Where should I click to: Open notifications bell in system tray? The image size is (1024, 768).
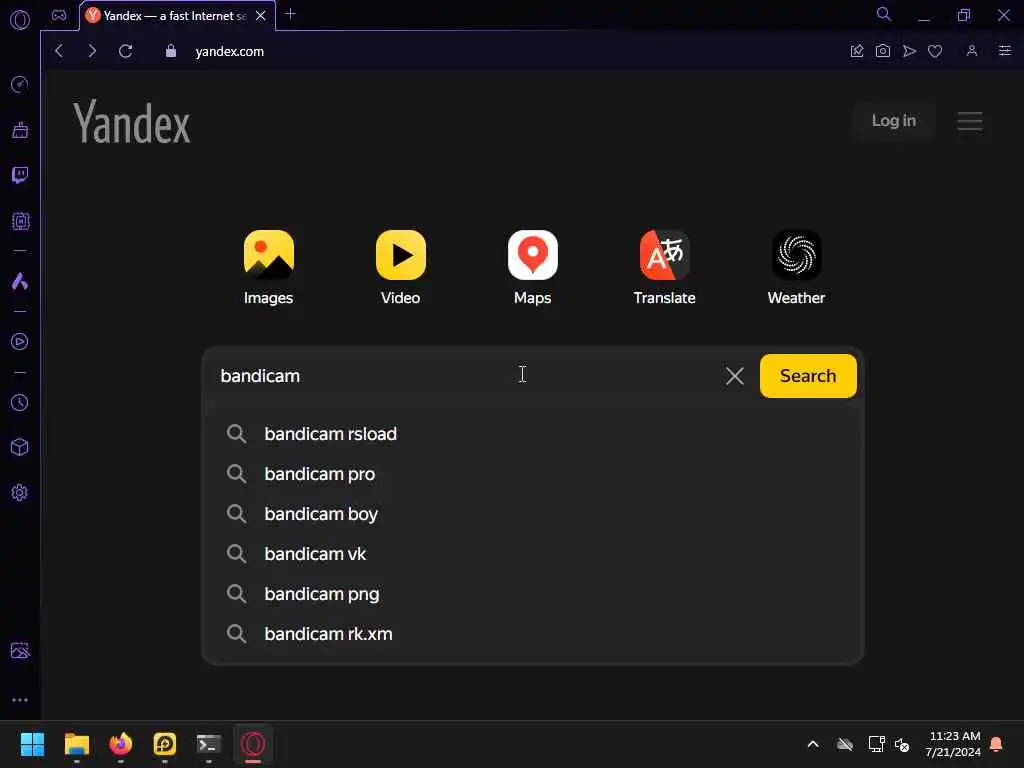point(997,744)
